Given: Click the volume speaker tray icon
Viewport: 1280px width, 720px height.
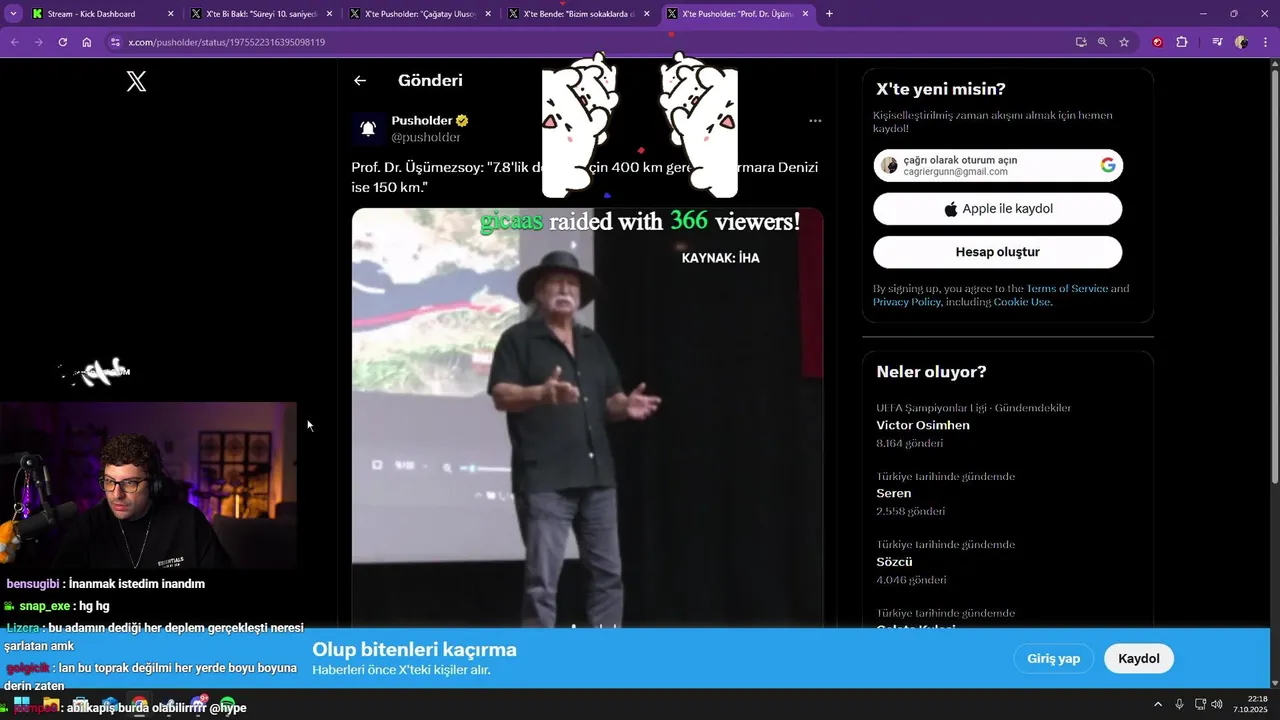Looking at the screenshot, I should click(1217, 704).
